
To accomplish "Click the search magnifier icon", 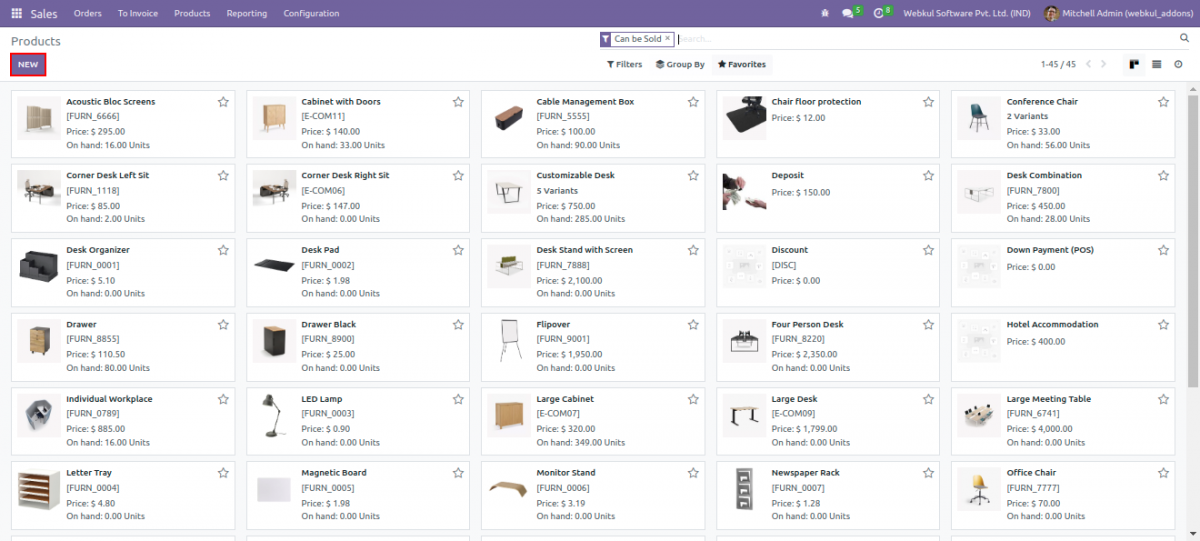I will pos(1184,38).
